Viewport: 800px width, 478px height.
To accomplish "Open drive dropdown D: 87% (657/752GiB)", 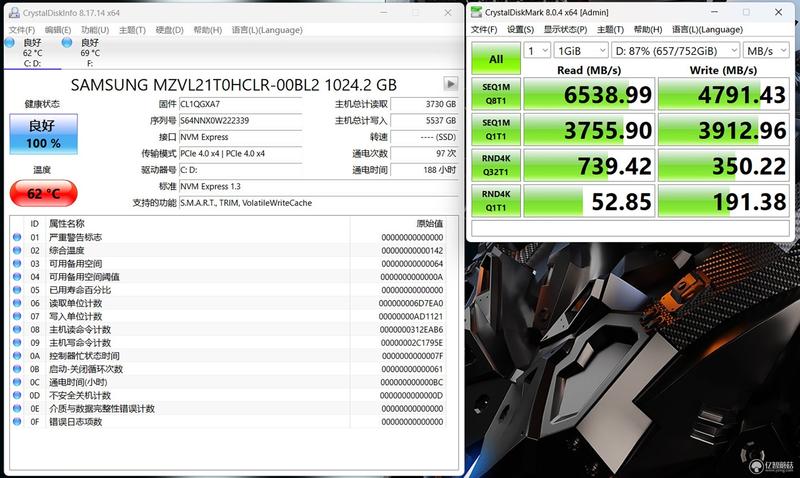I will tap(676, 51).
